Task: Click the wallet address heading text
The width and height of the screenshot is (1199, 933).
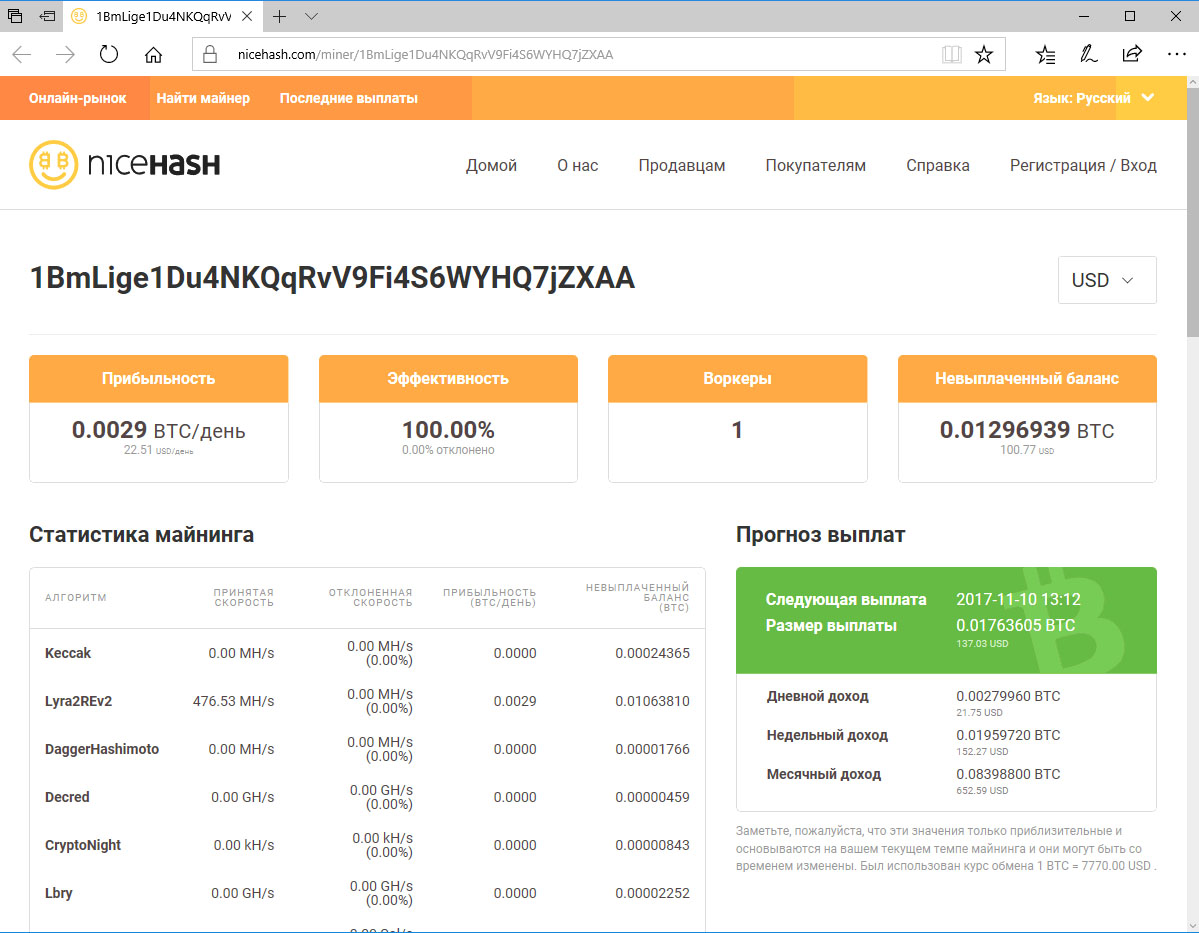Action: point(332,278)
